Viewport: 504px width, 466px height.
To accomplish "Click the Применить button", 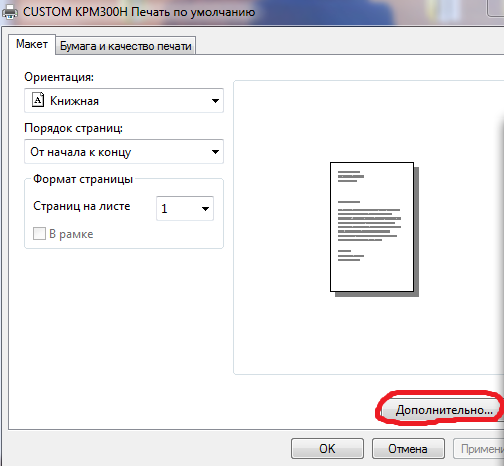I will coord(479,449).
